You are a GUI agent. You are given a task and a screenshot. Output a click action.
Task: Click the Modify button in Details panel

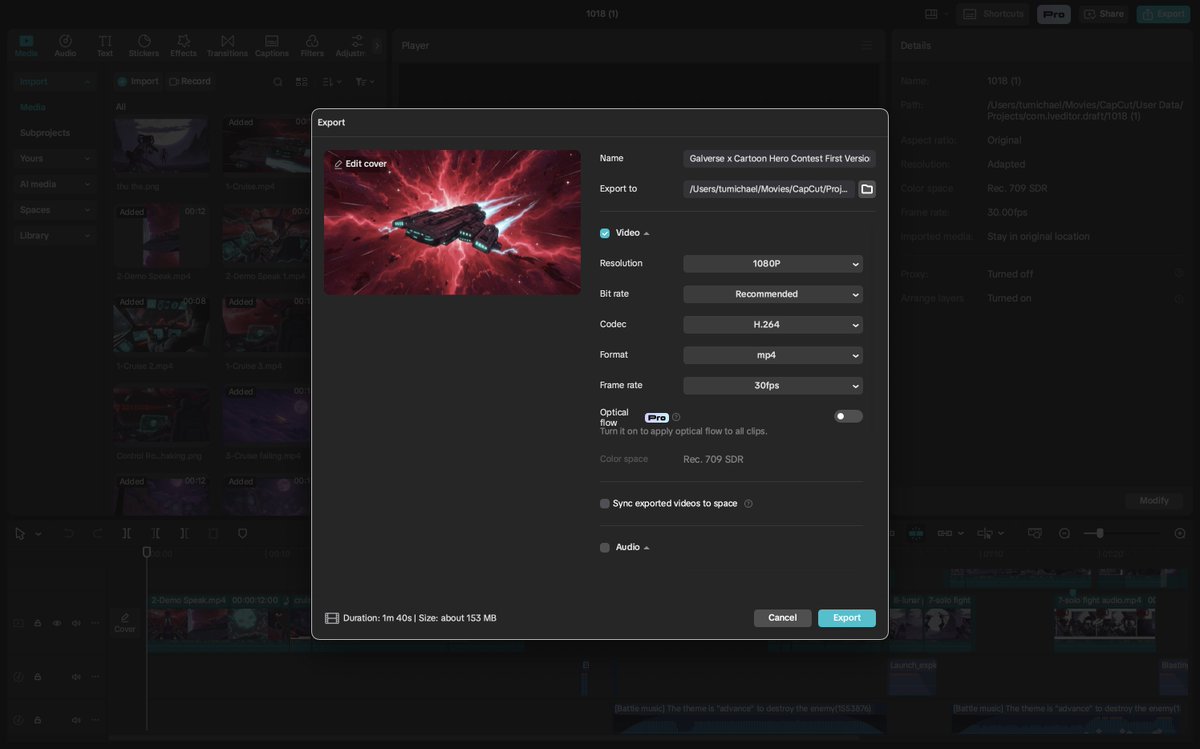pos(1154,501)
